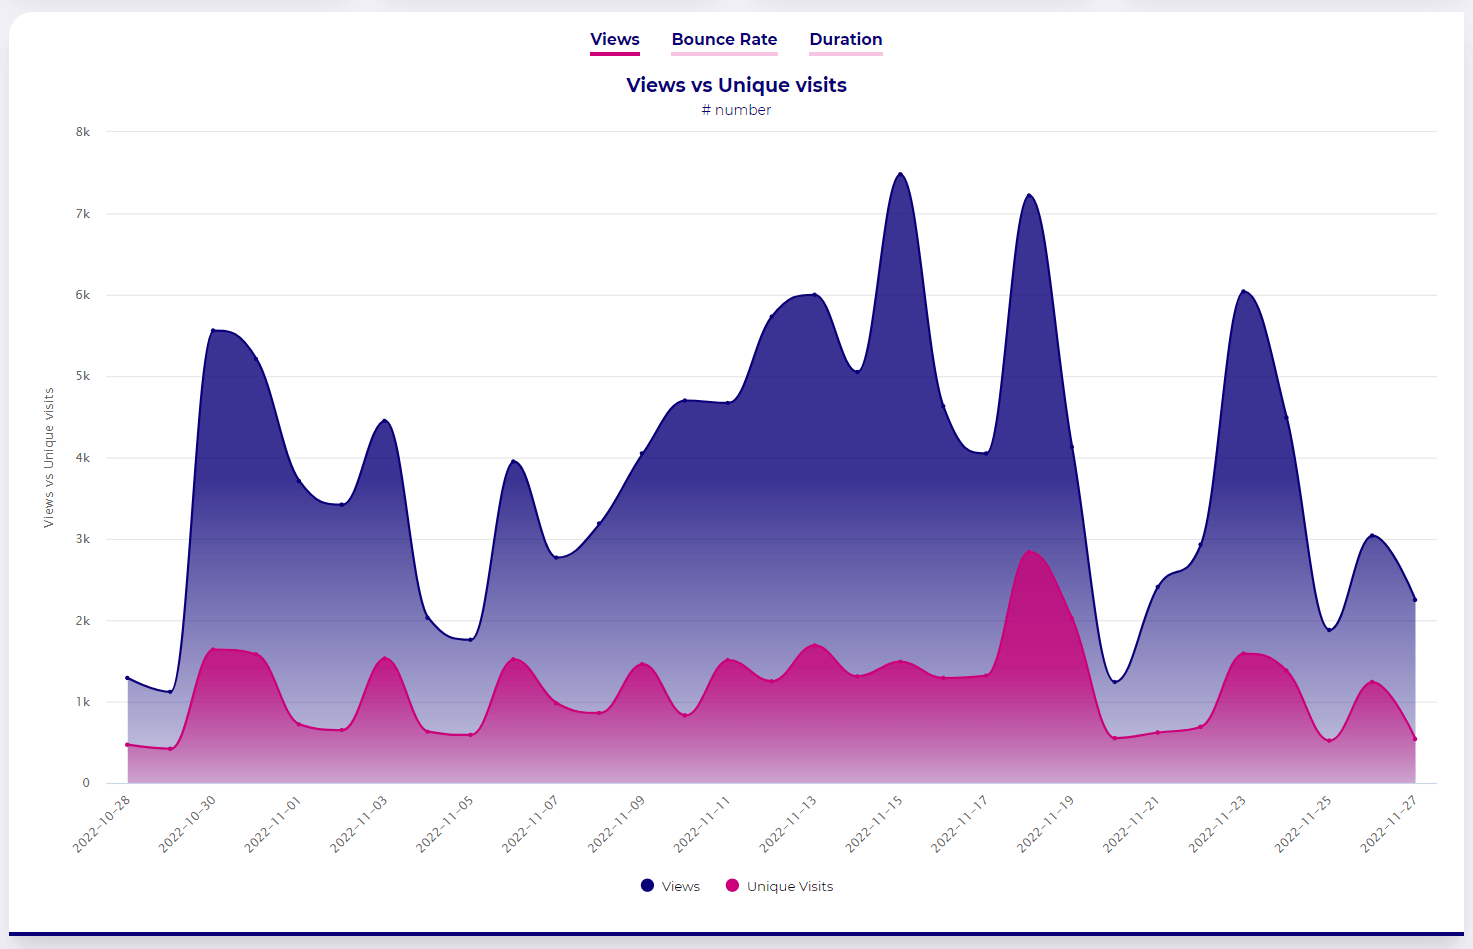Select the Duration tab
The height and width of the screenshot is (949, 1473).
pos(846,40)
